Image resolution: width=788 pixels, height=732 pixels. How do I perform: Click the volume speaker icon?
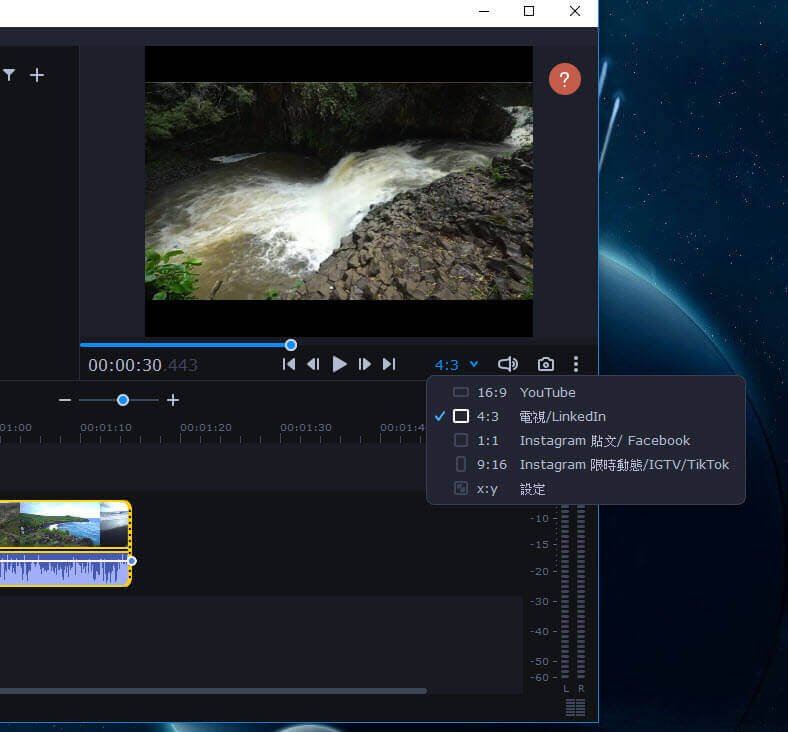click(x=508, y=364)
